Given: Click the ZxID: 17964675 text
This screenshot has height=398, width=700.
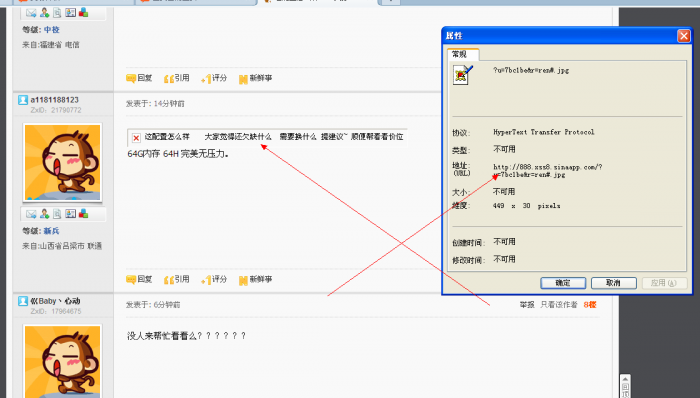Looking at the screenshot, I should (56, 311).
